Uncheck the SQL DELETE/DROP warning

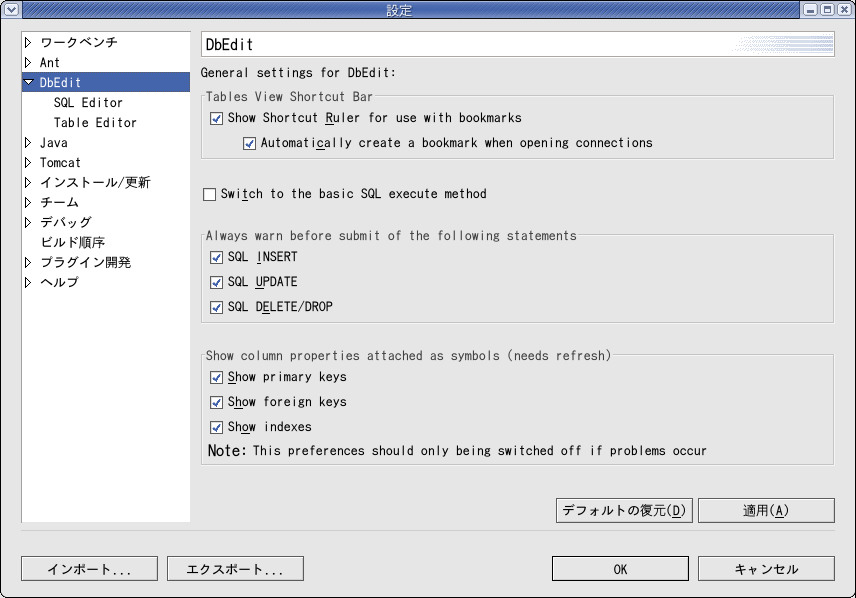(217, 307)
